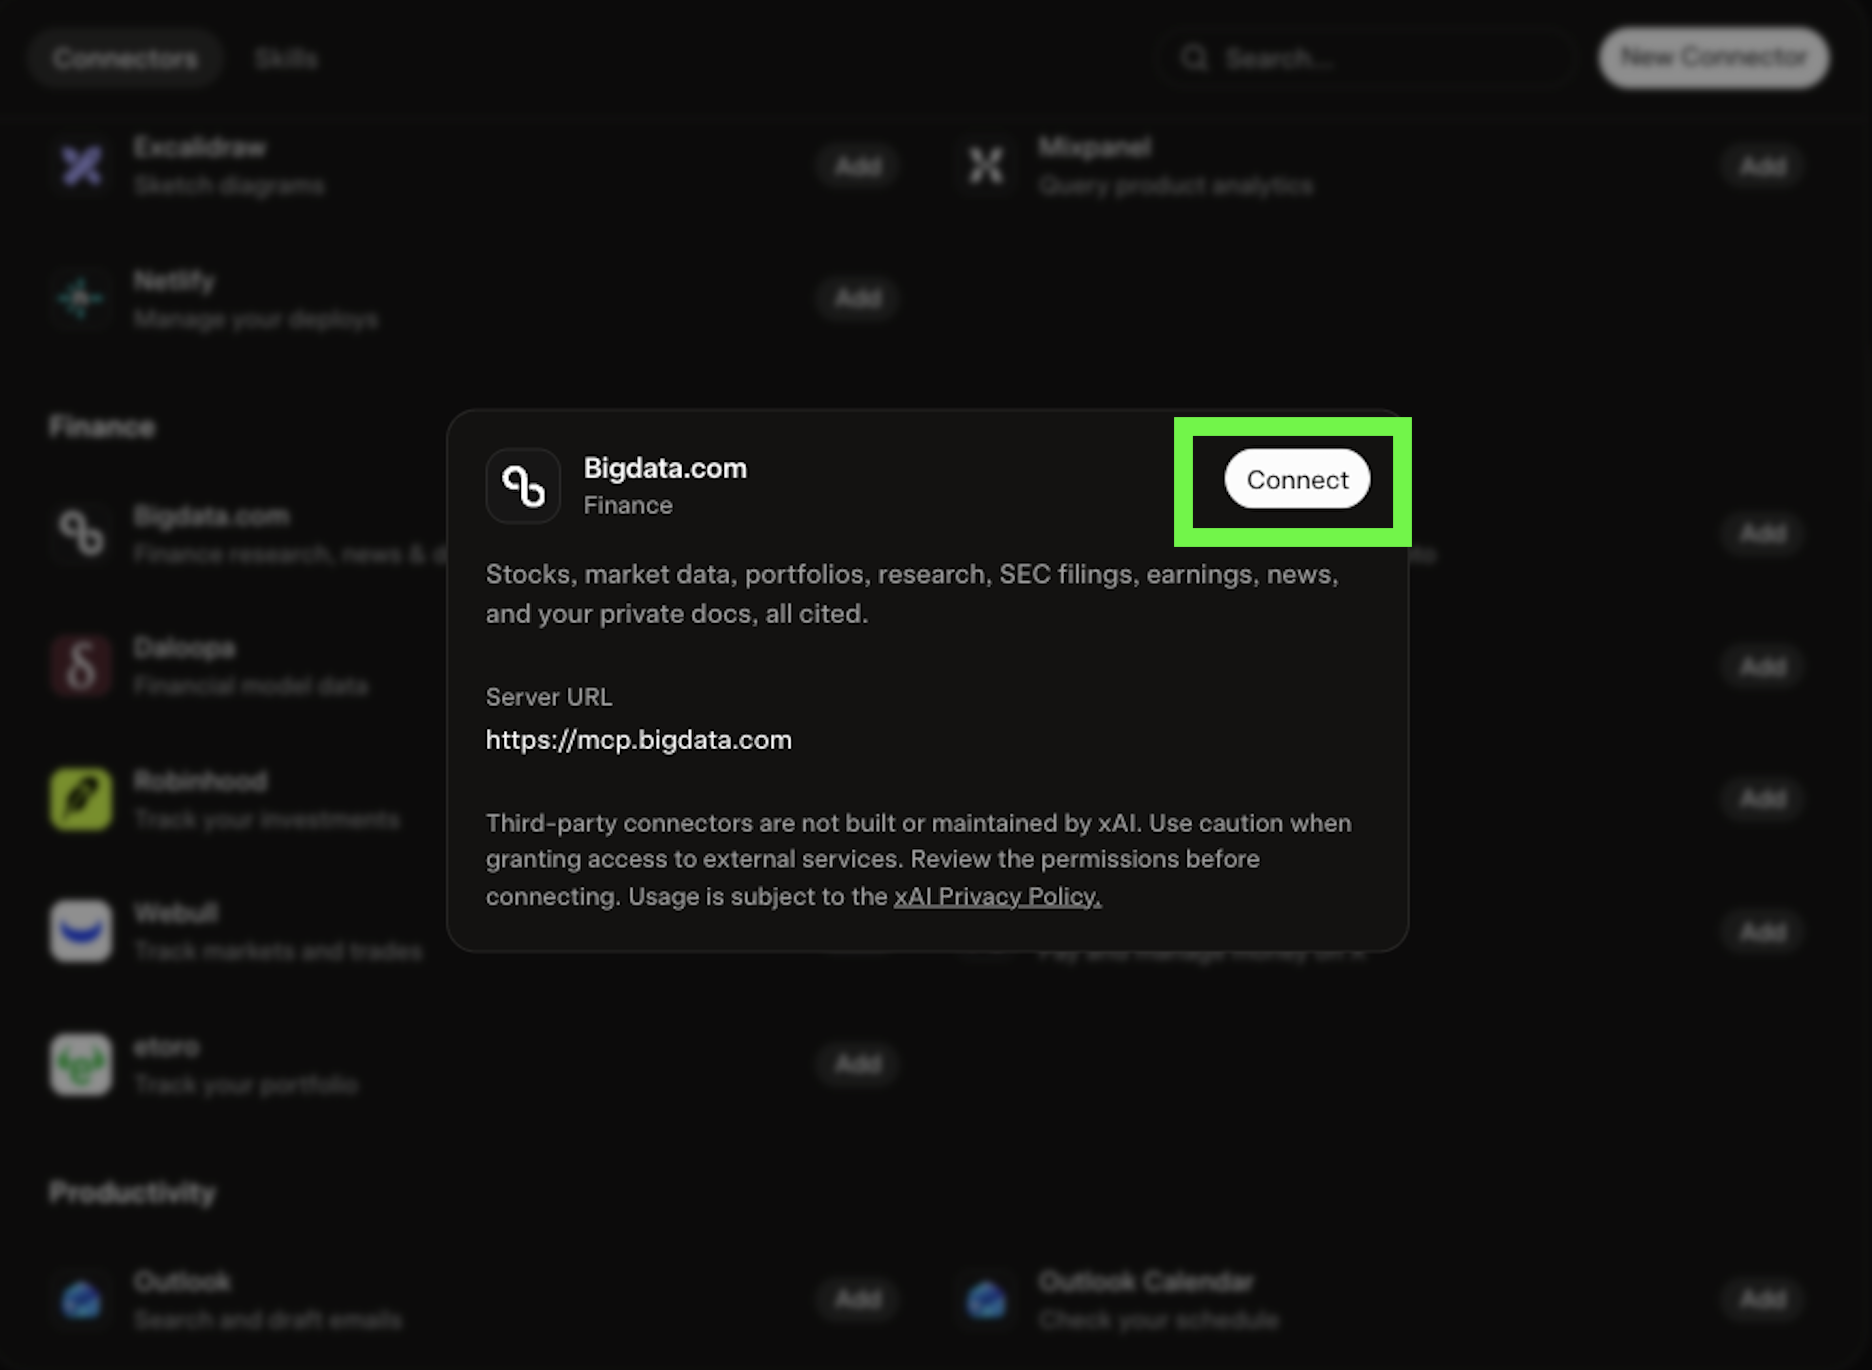
Task: Switch to the Connectors tab
Action: click(125, 59)
